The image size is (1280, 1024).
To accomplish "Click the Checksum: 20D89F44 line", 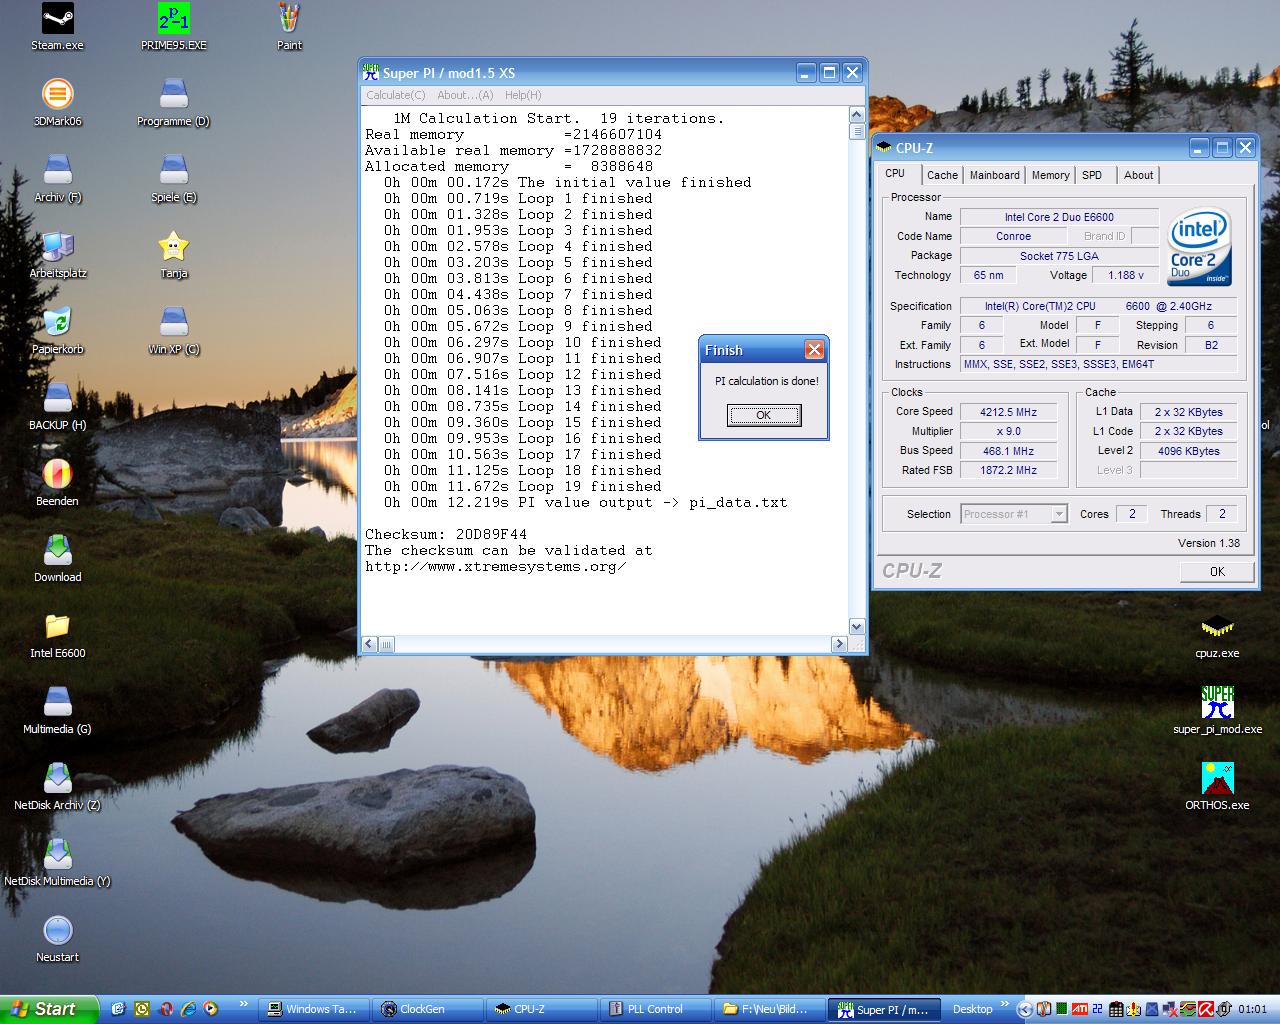I will [446, 534].
